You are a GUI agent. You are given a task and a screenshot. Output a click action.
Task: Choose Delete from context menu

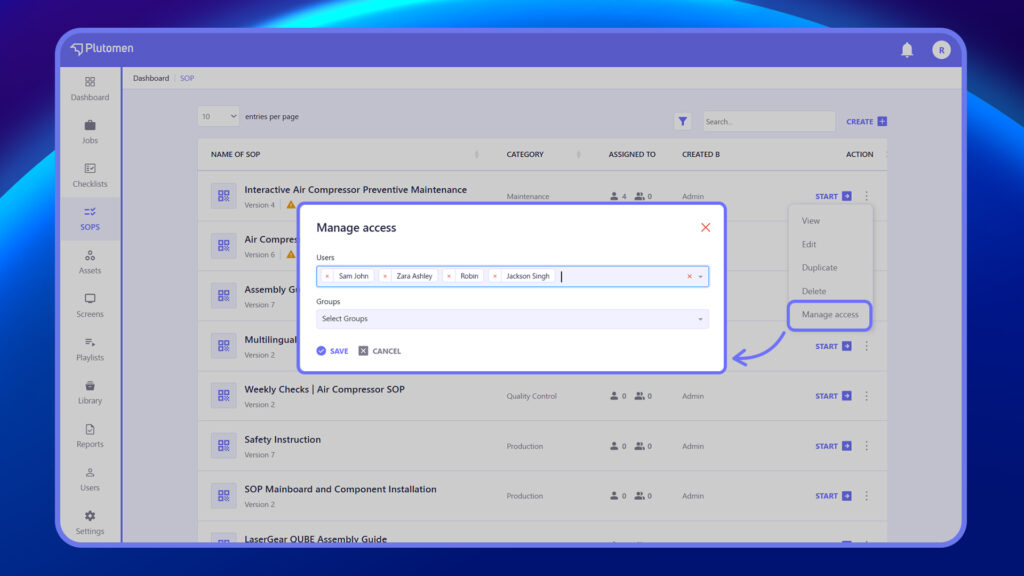pos(814,291)
